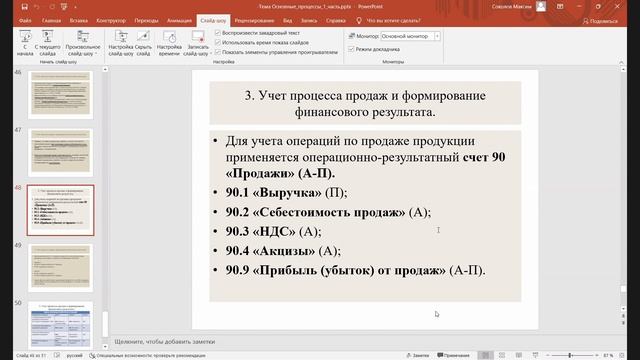
Task: Click spell check icon in status bar
Action: pos(57,356)
